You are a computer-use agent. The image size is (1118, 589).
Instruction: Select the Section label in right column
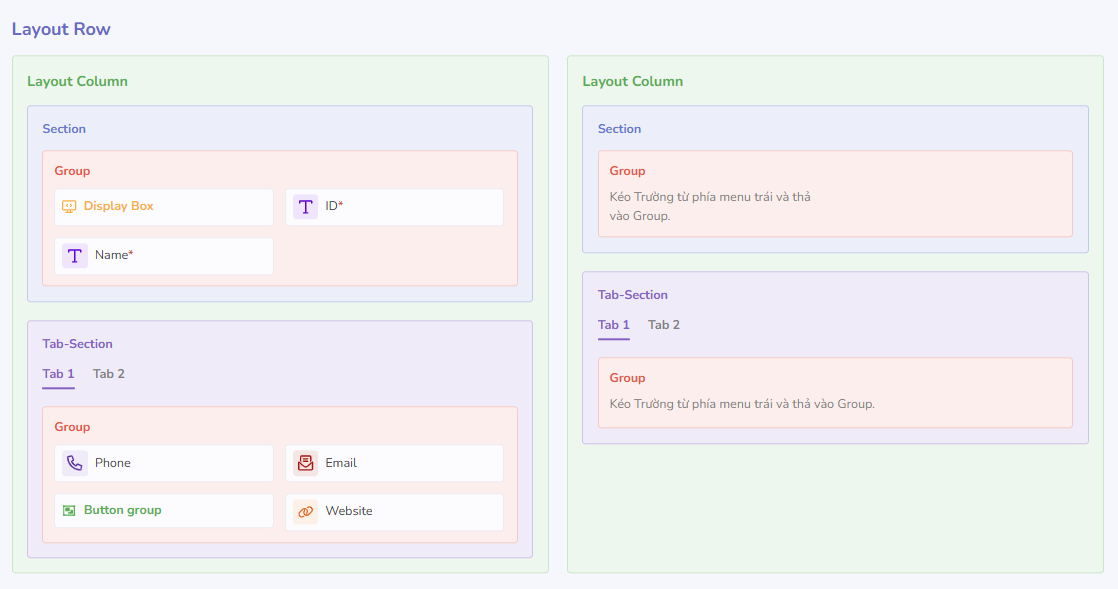pyautogui.click(x=620, y=129)
